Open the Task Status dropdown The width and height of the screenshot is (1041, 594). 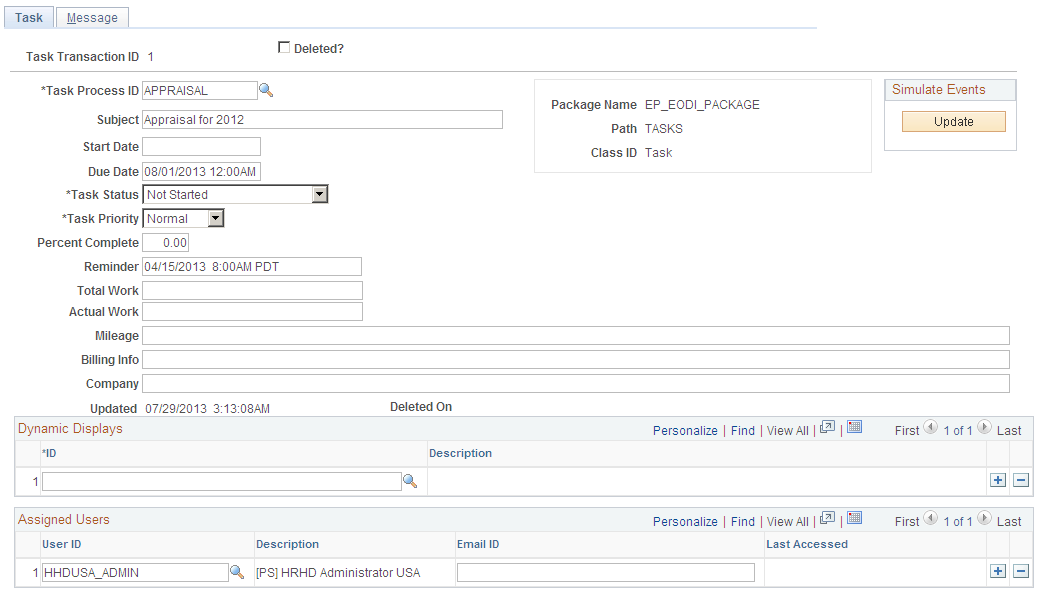(x=319, y=194)
